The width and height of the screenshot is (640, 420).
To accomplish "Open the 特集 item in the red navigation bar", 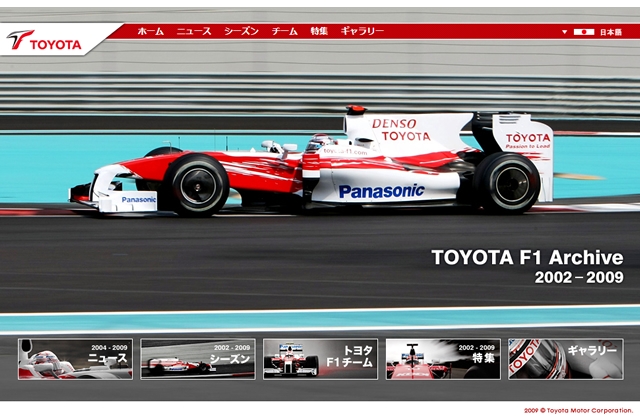I will click(x=319, y=31).
